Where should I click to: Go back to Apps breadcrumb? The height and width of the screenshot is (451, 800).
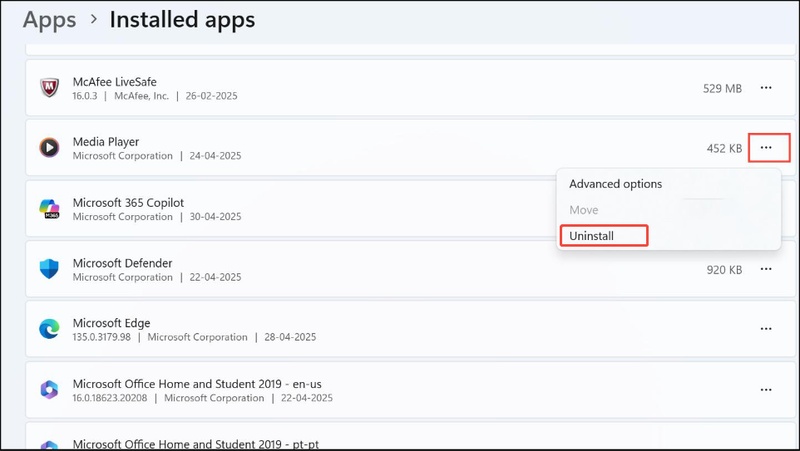click(49, 20)
